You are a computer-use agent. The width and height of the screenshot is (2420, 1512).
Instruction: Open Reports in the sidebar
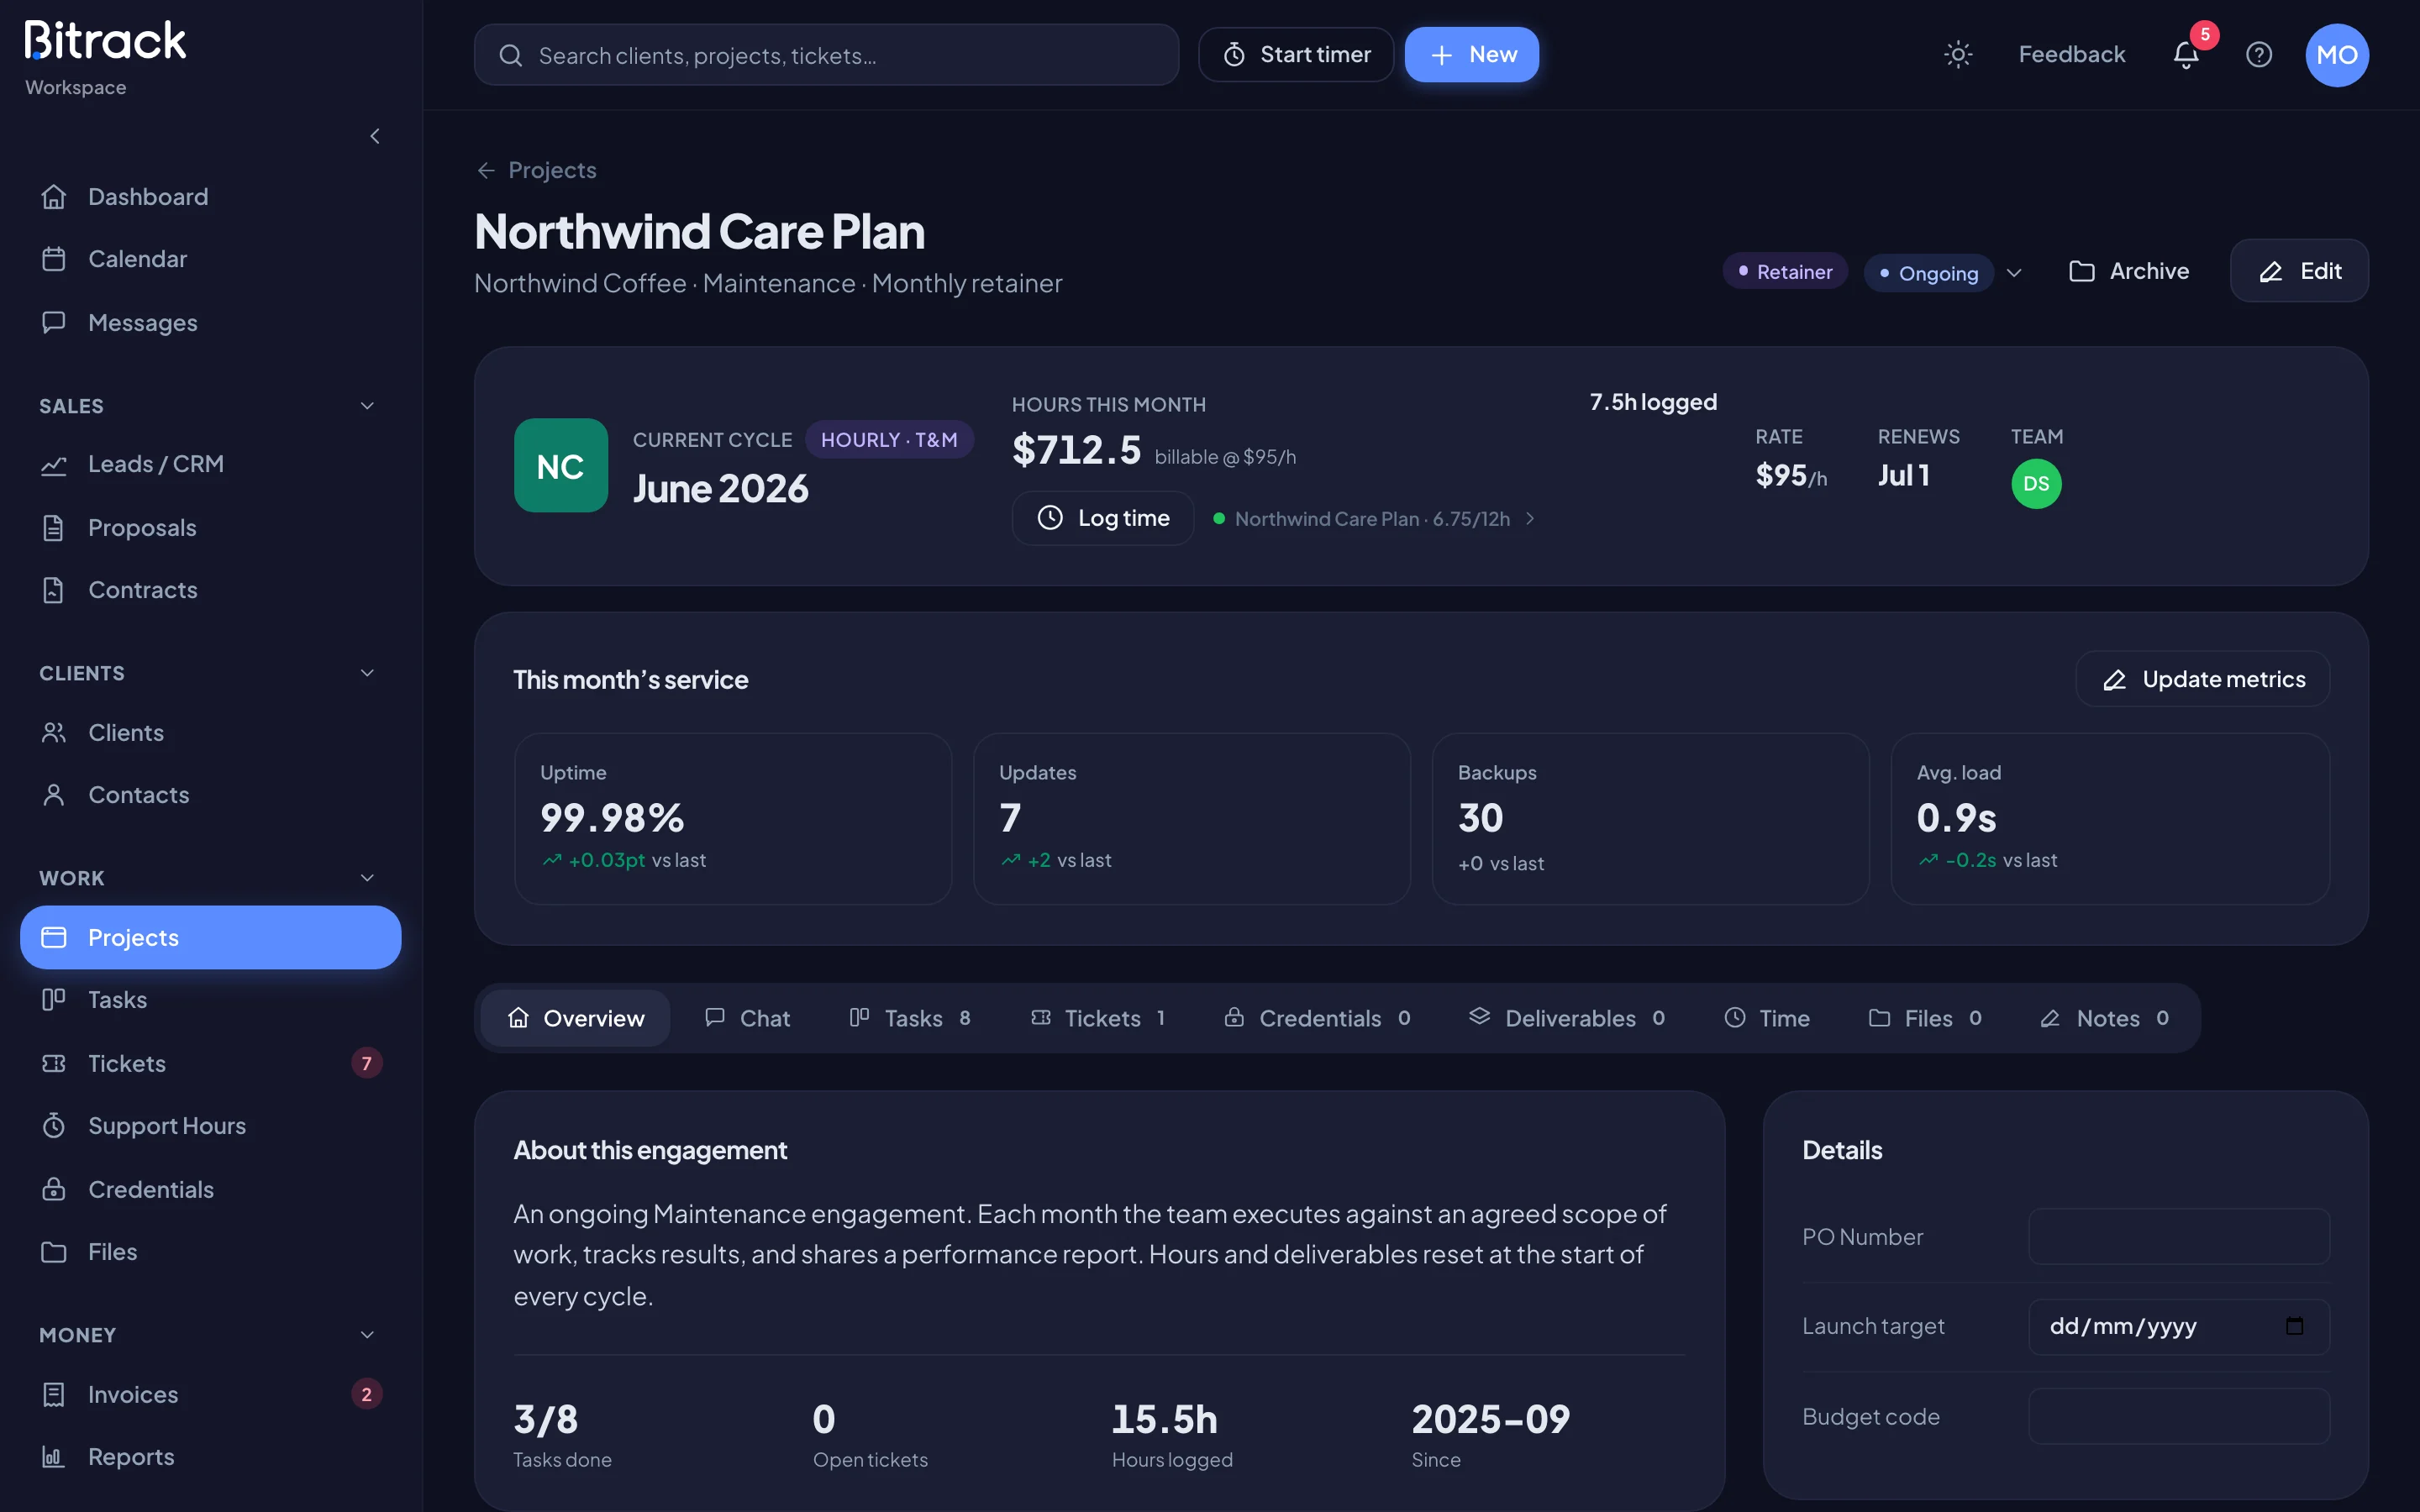(211, 1457)
